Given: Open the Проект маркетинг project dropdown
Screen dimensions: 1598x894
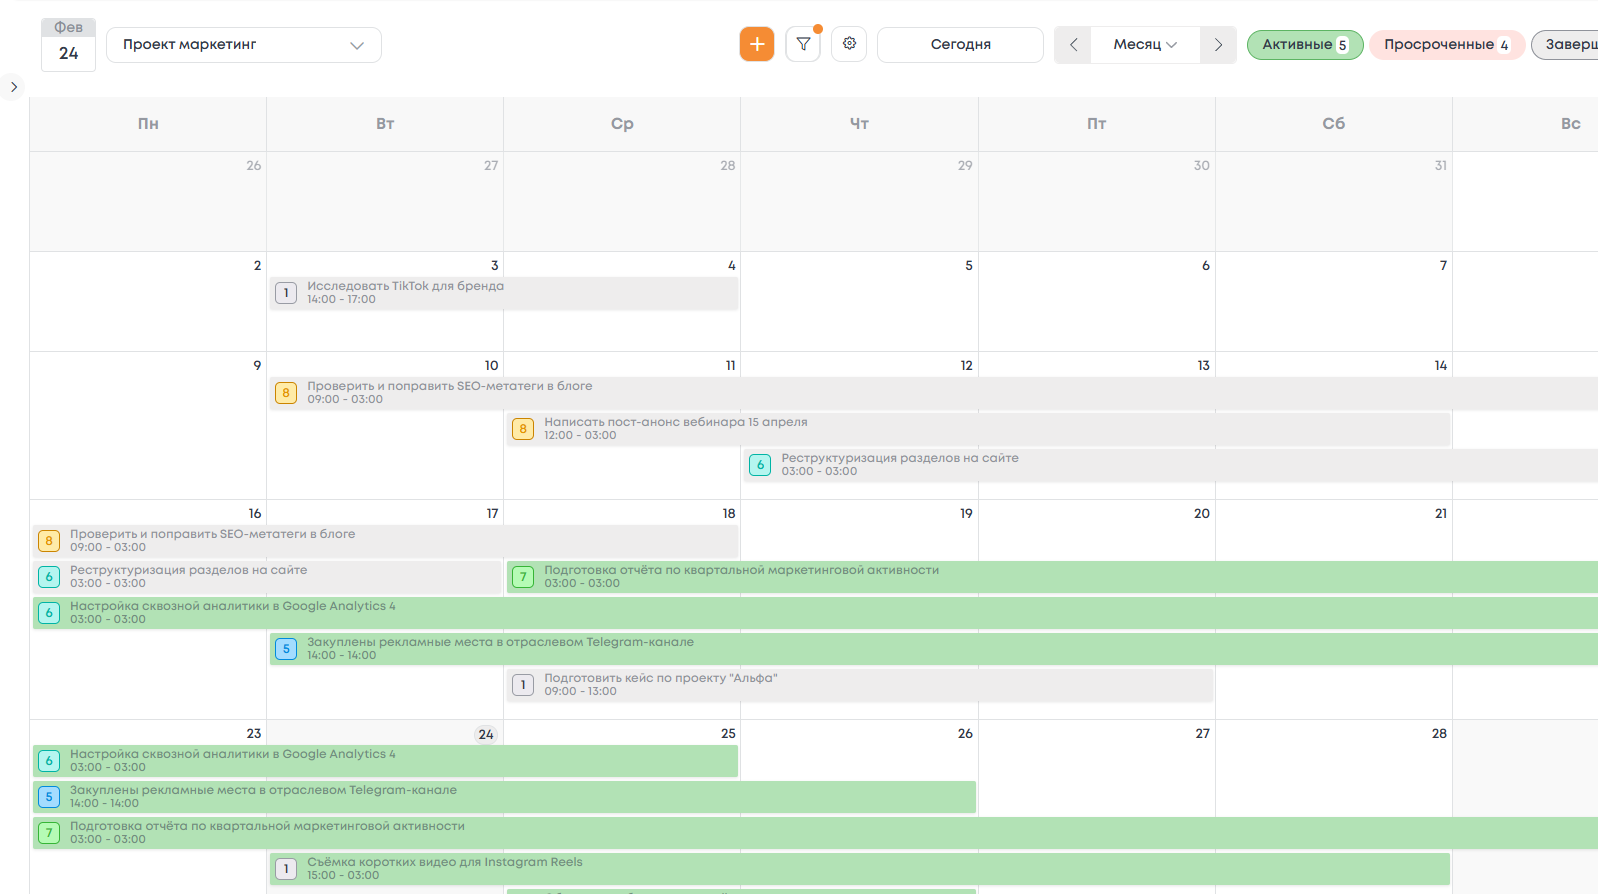Looking at the screenshot, I should click(x=243, y=45).
